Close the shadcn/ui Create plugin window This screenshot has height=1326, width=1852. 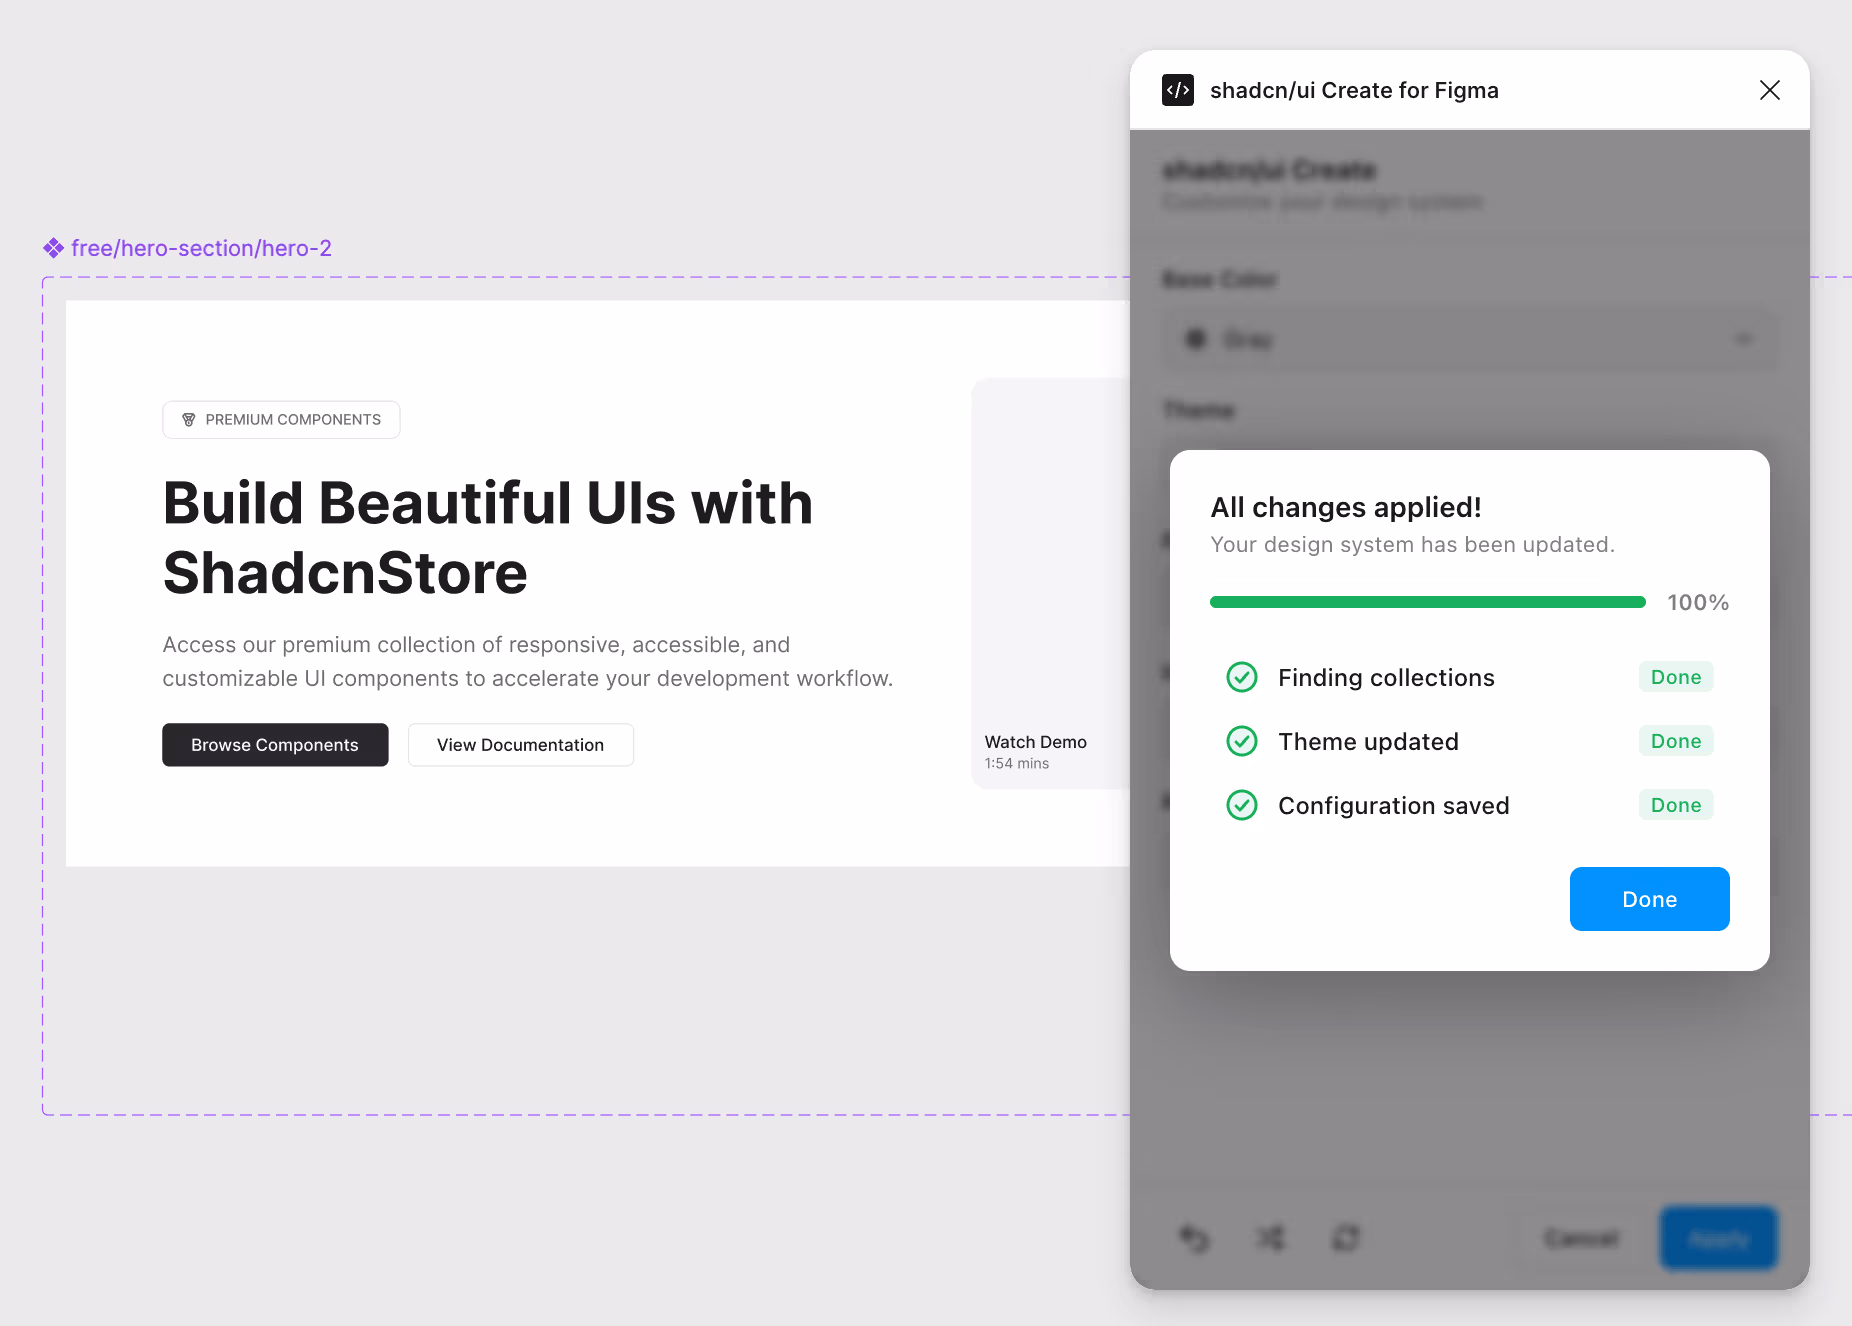click(x=1769, y=90)
